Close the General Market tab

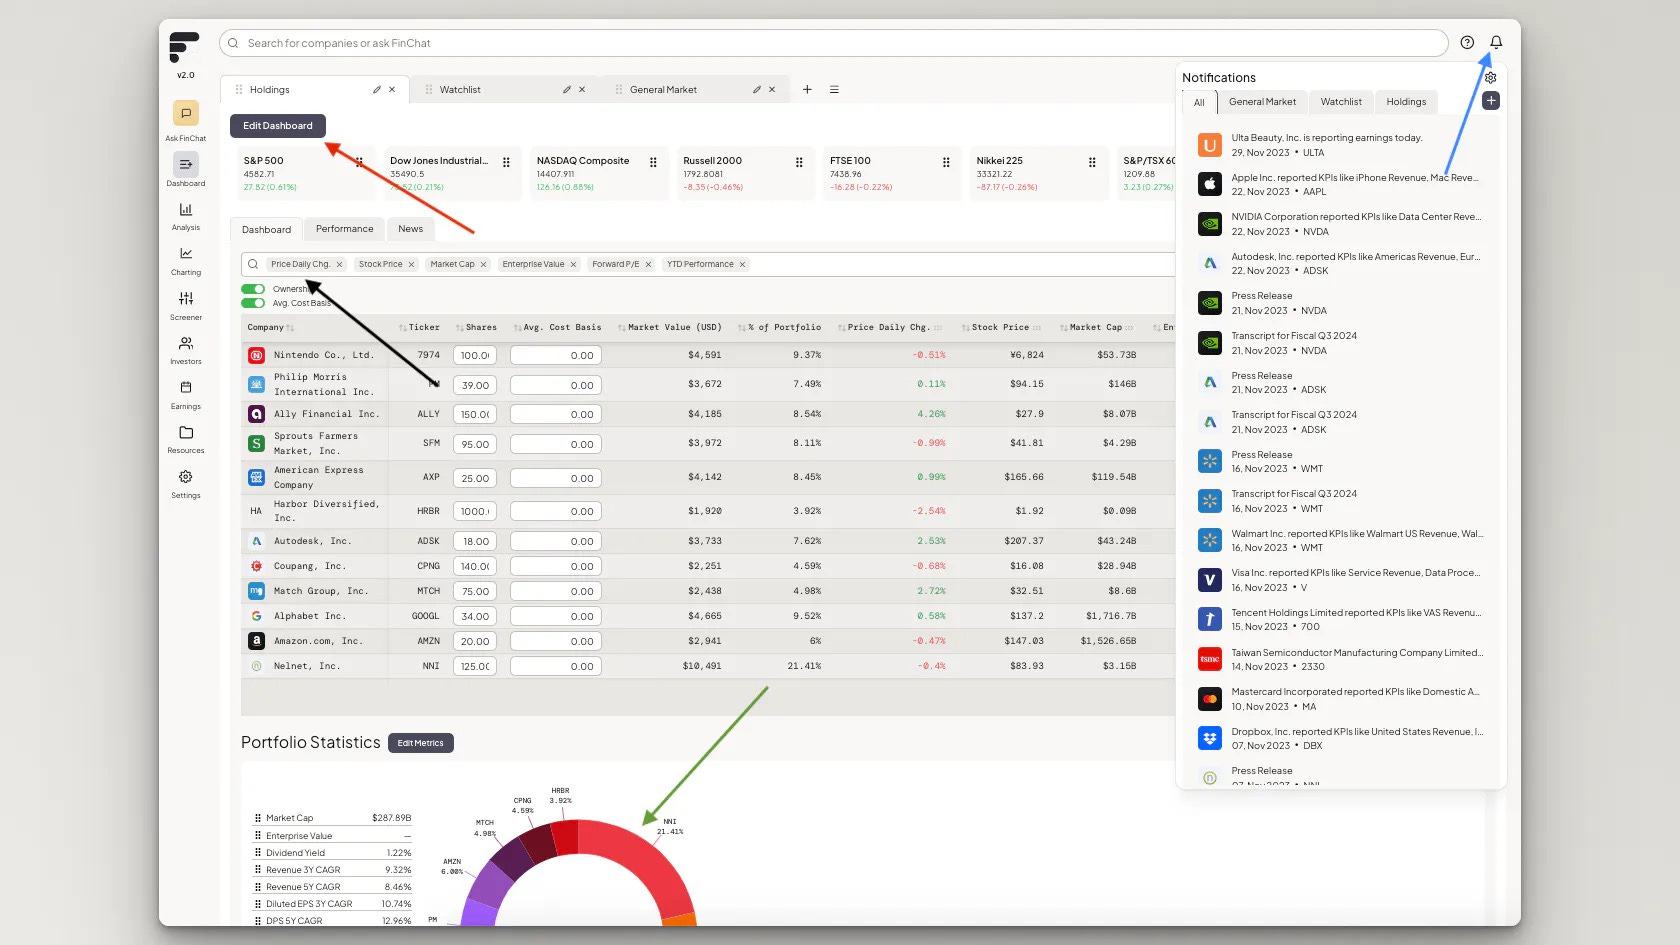point(772,90)
